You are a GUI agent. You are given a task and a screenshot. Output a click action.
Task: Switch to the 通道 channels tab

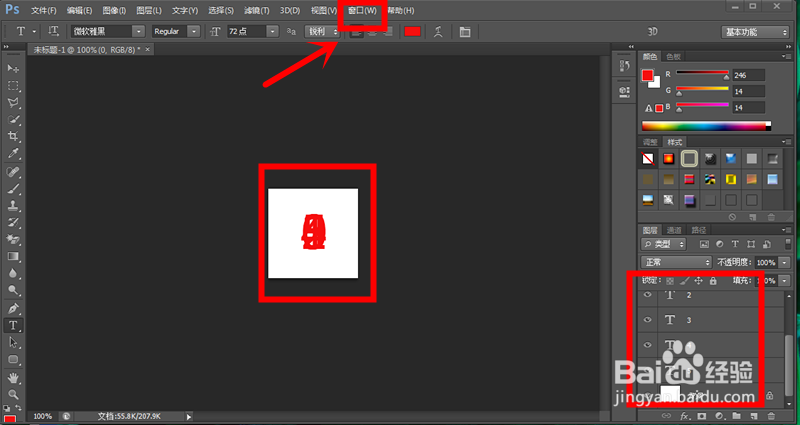pyautogui.click(x=674, y=230)
